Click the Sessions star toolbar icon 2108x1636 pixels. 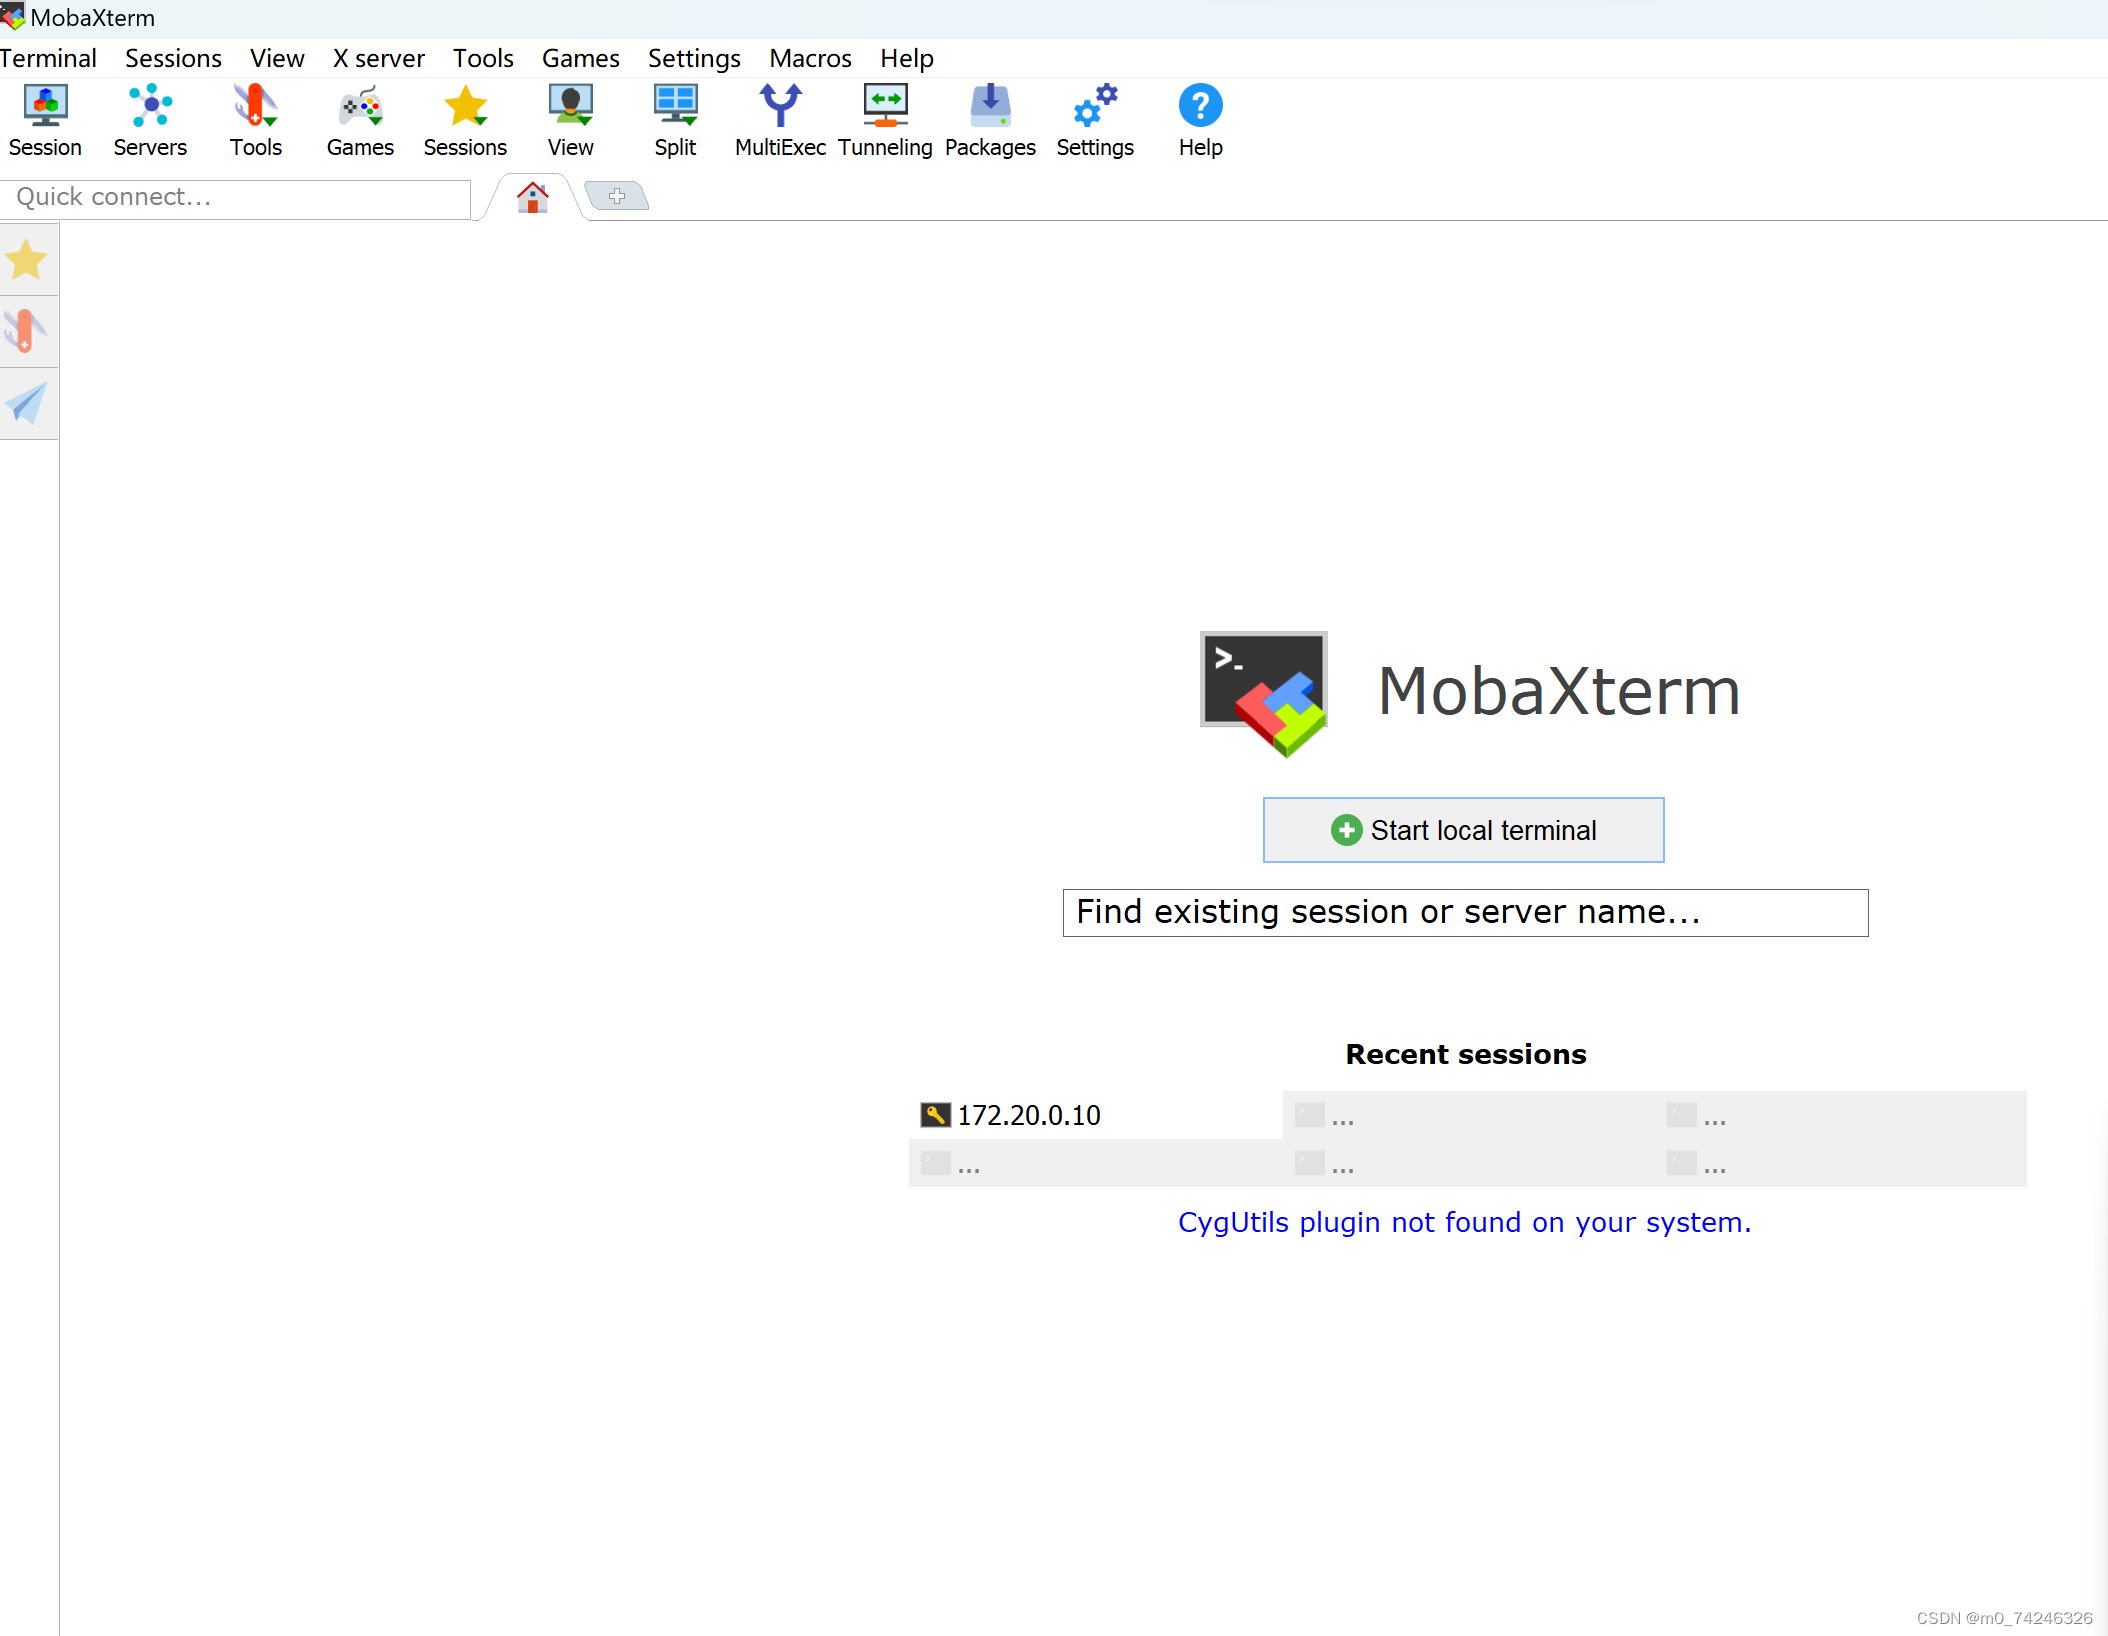click(x=465, y=120)
